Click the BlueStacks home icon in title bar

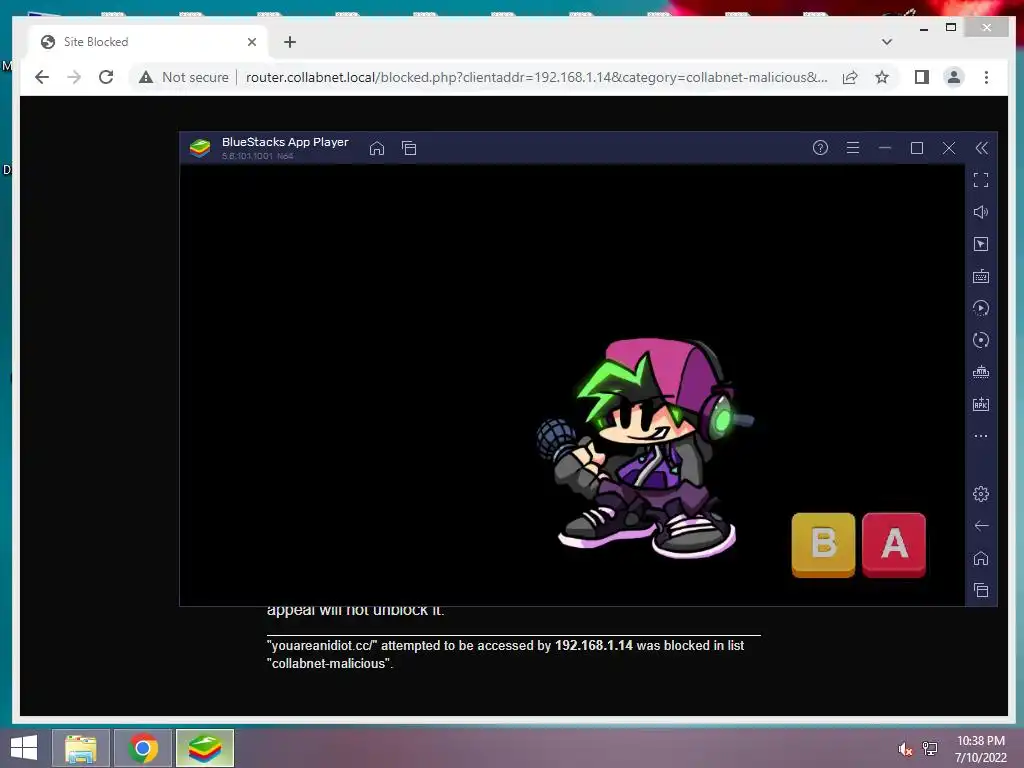click(377, 148)
